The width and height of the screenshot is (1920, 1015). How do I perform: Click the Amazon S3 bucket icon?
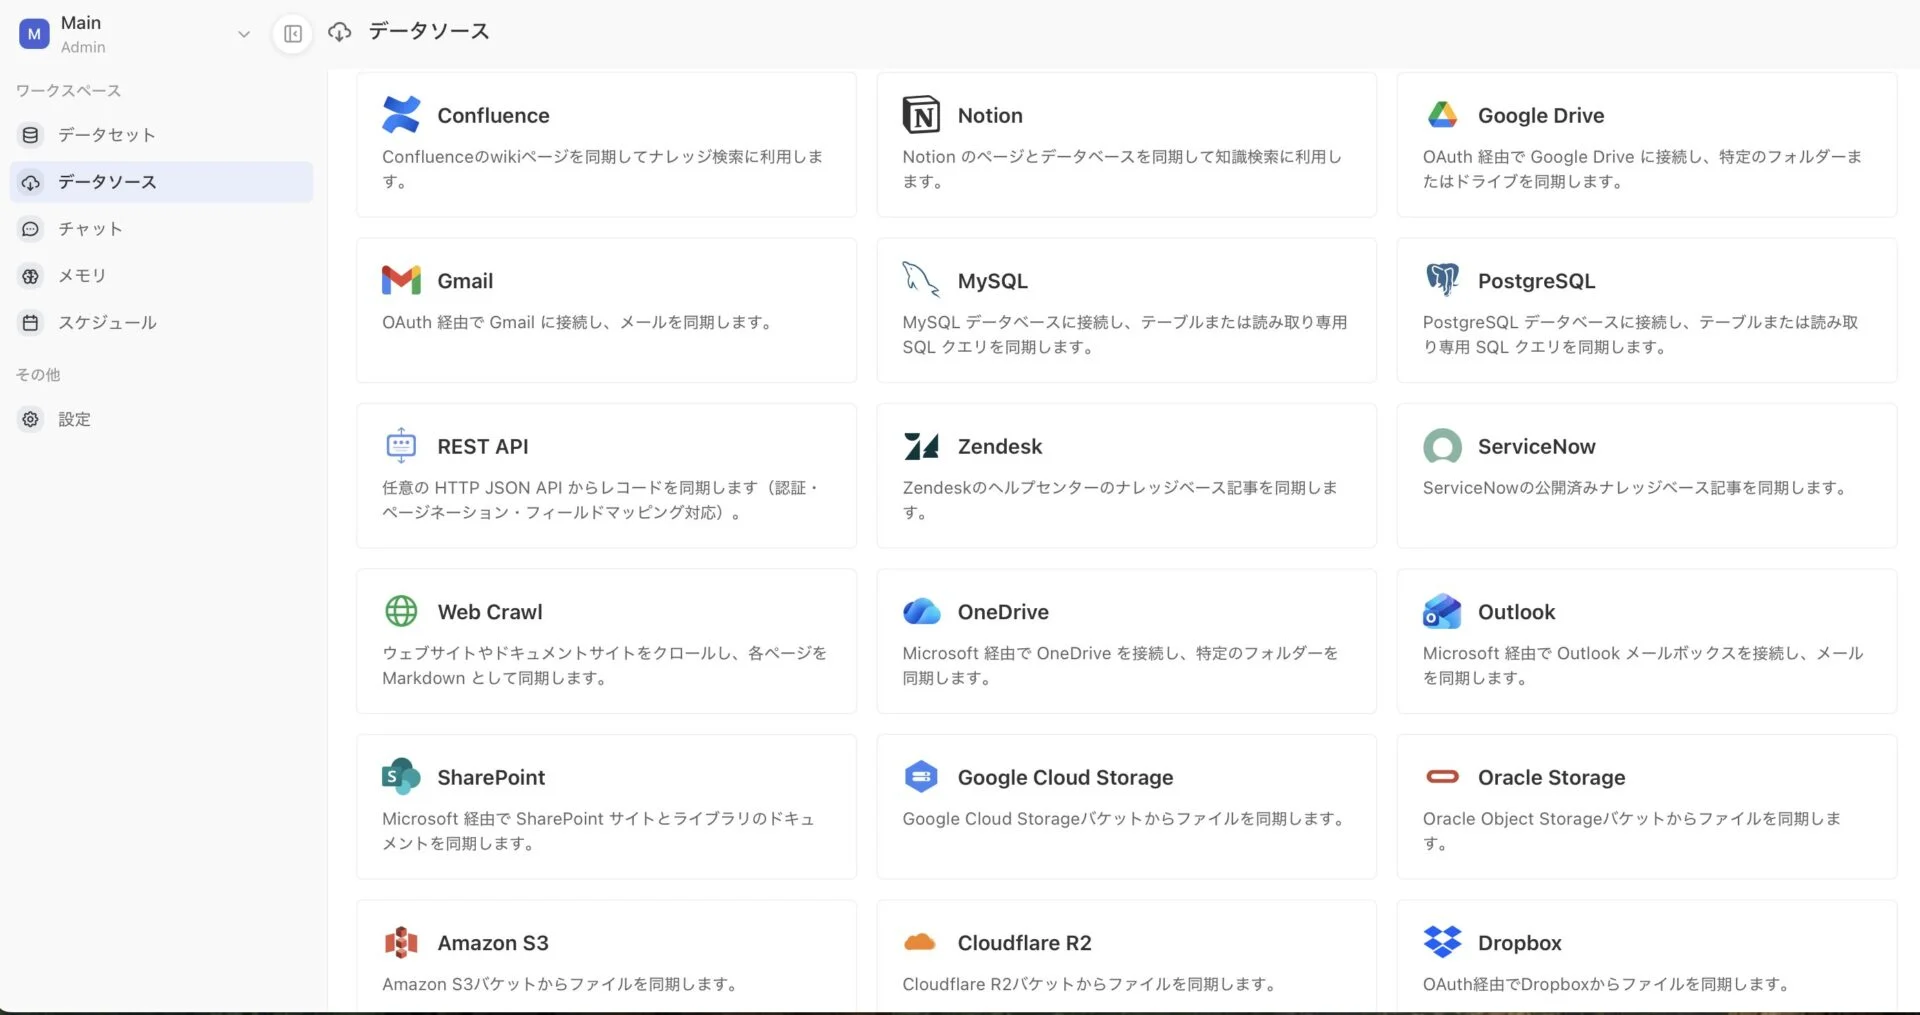pos(401,942)
